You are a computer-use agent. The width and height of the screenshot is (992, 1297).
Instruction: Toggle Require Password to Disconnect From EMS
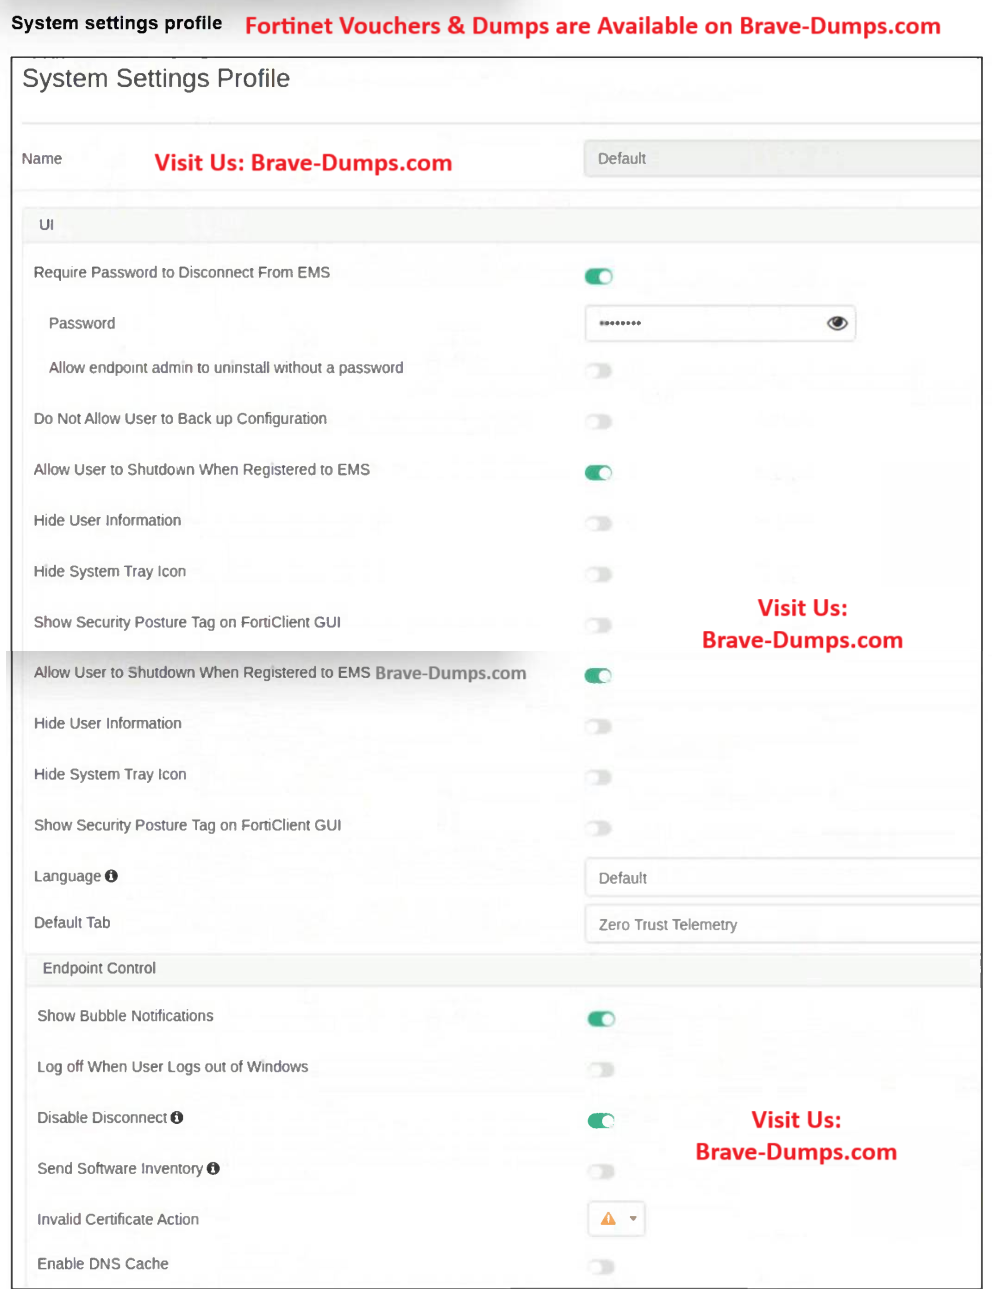(598, 277)
